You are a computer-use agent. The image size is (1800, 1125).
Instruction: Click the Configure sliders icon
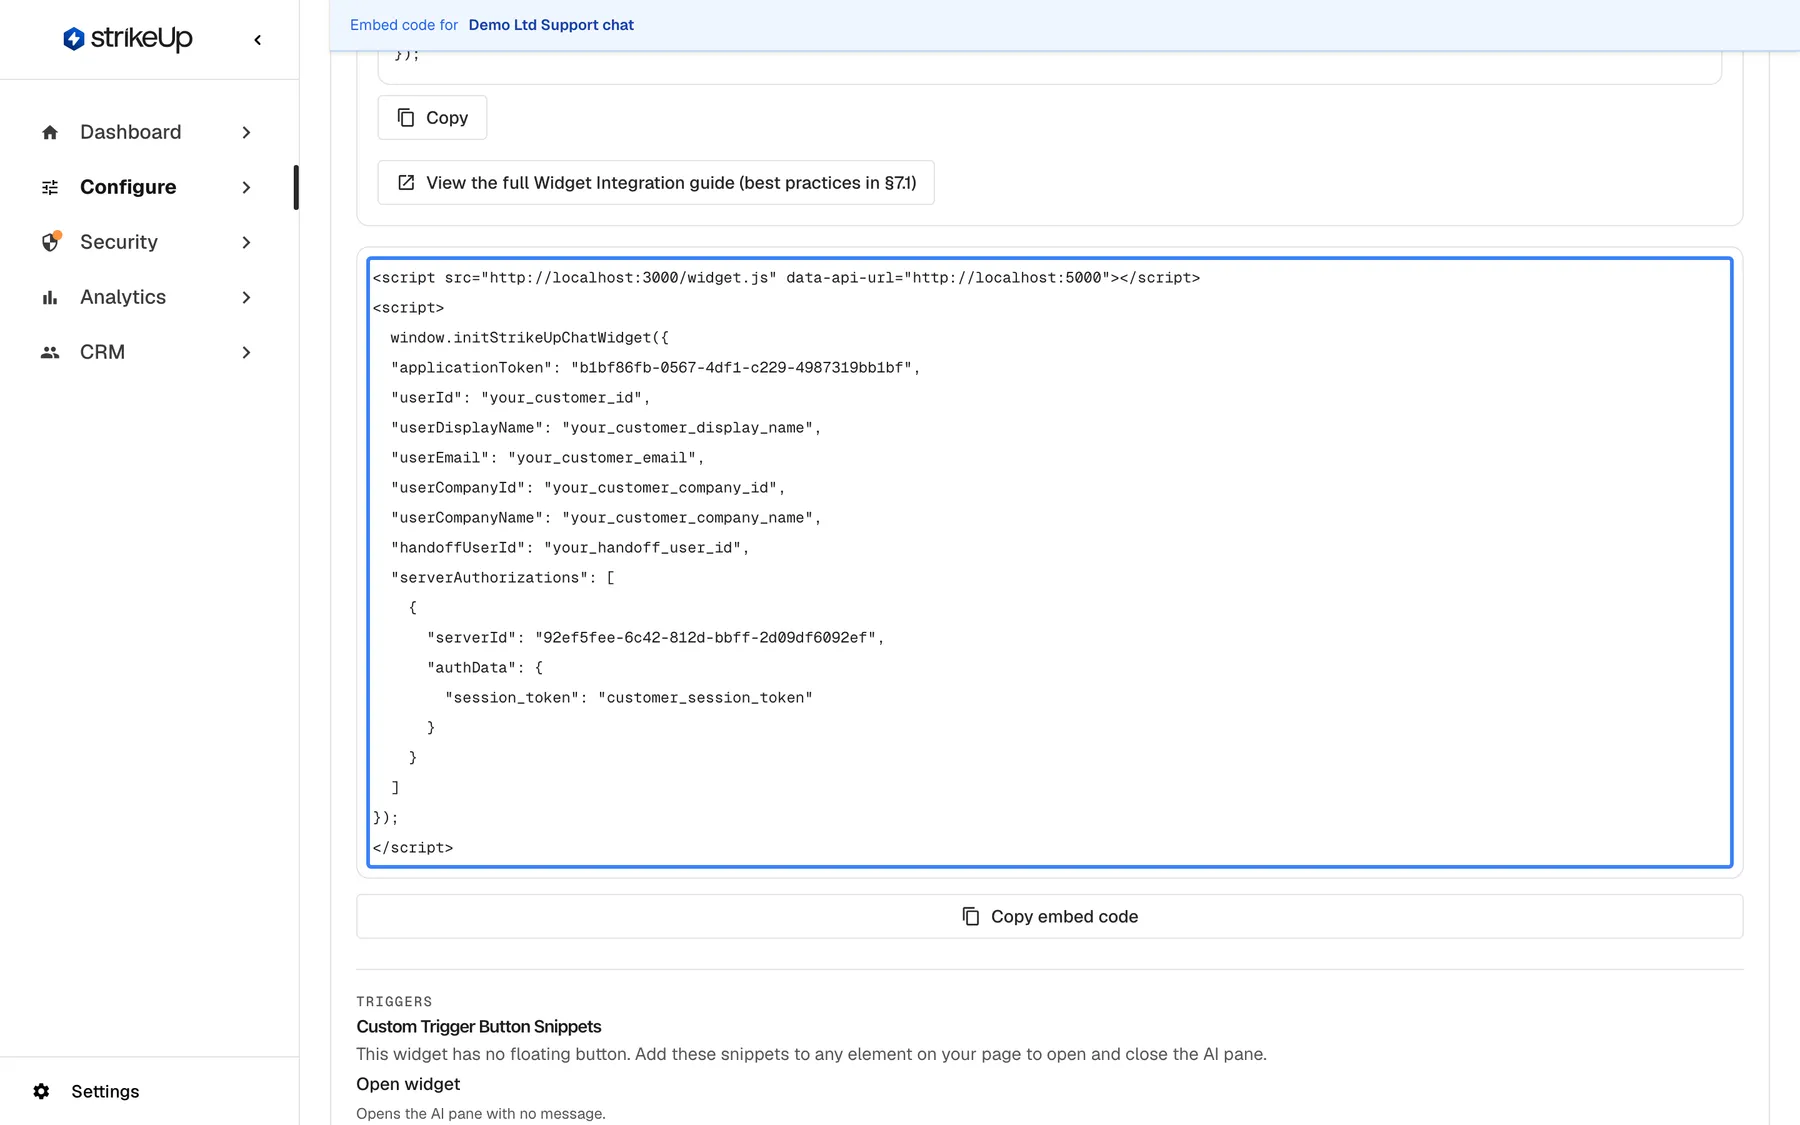(x=50, y=187)
